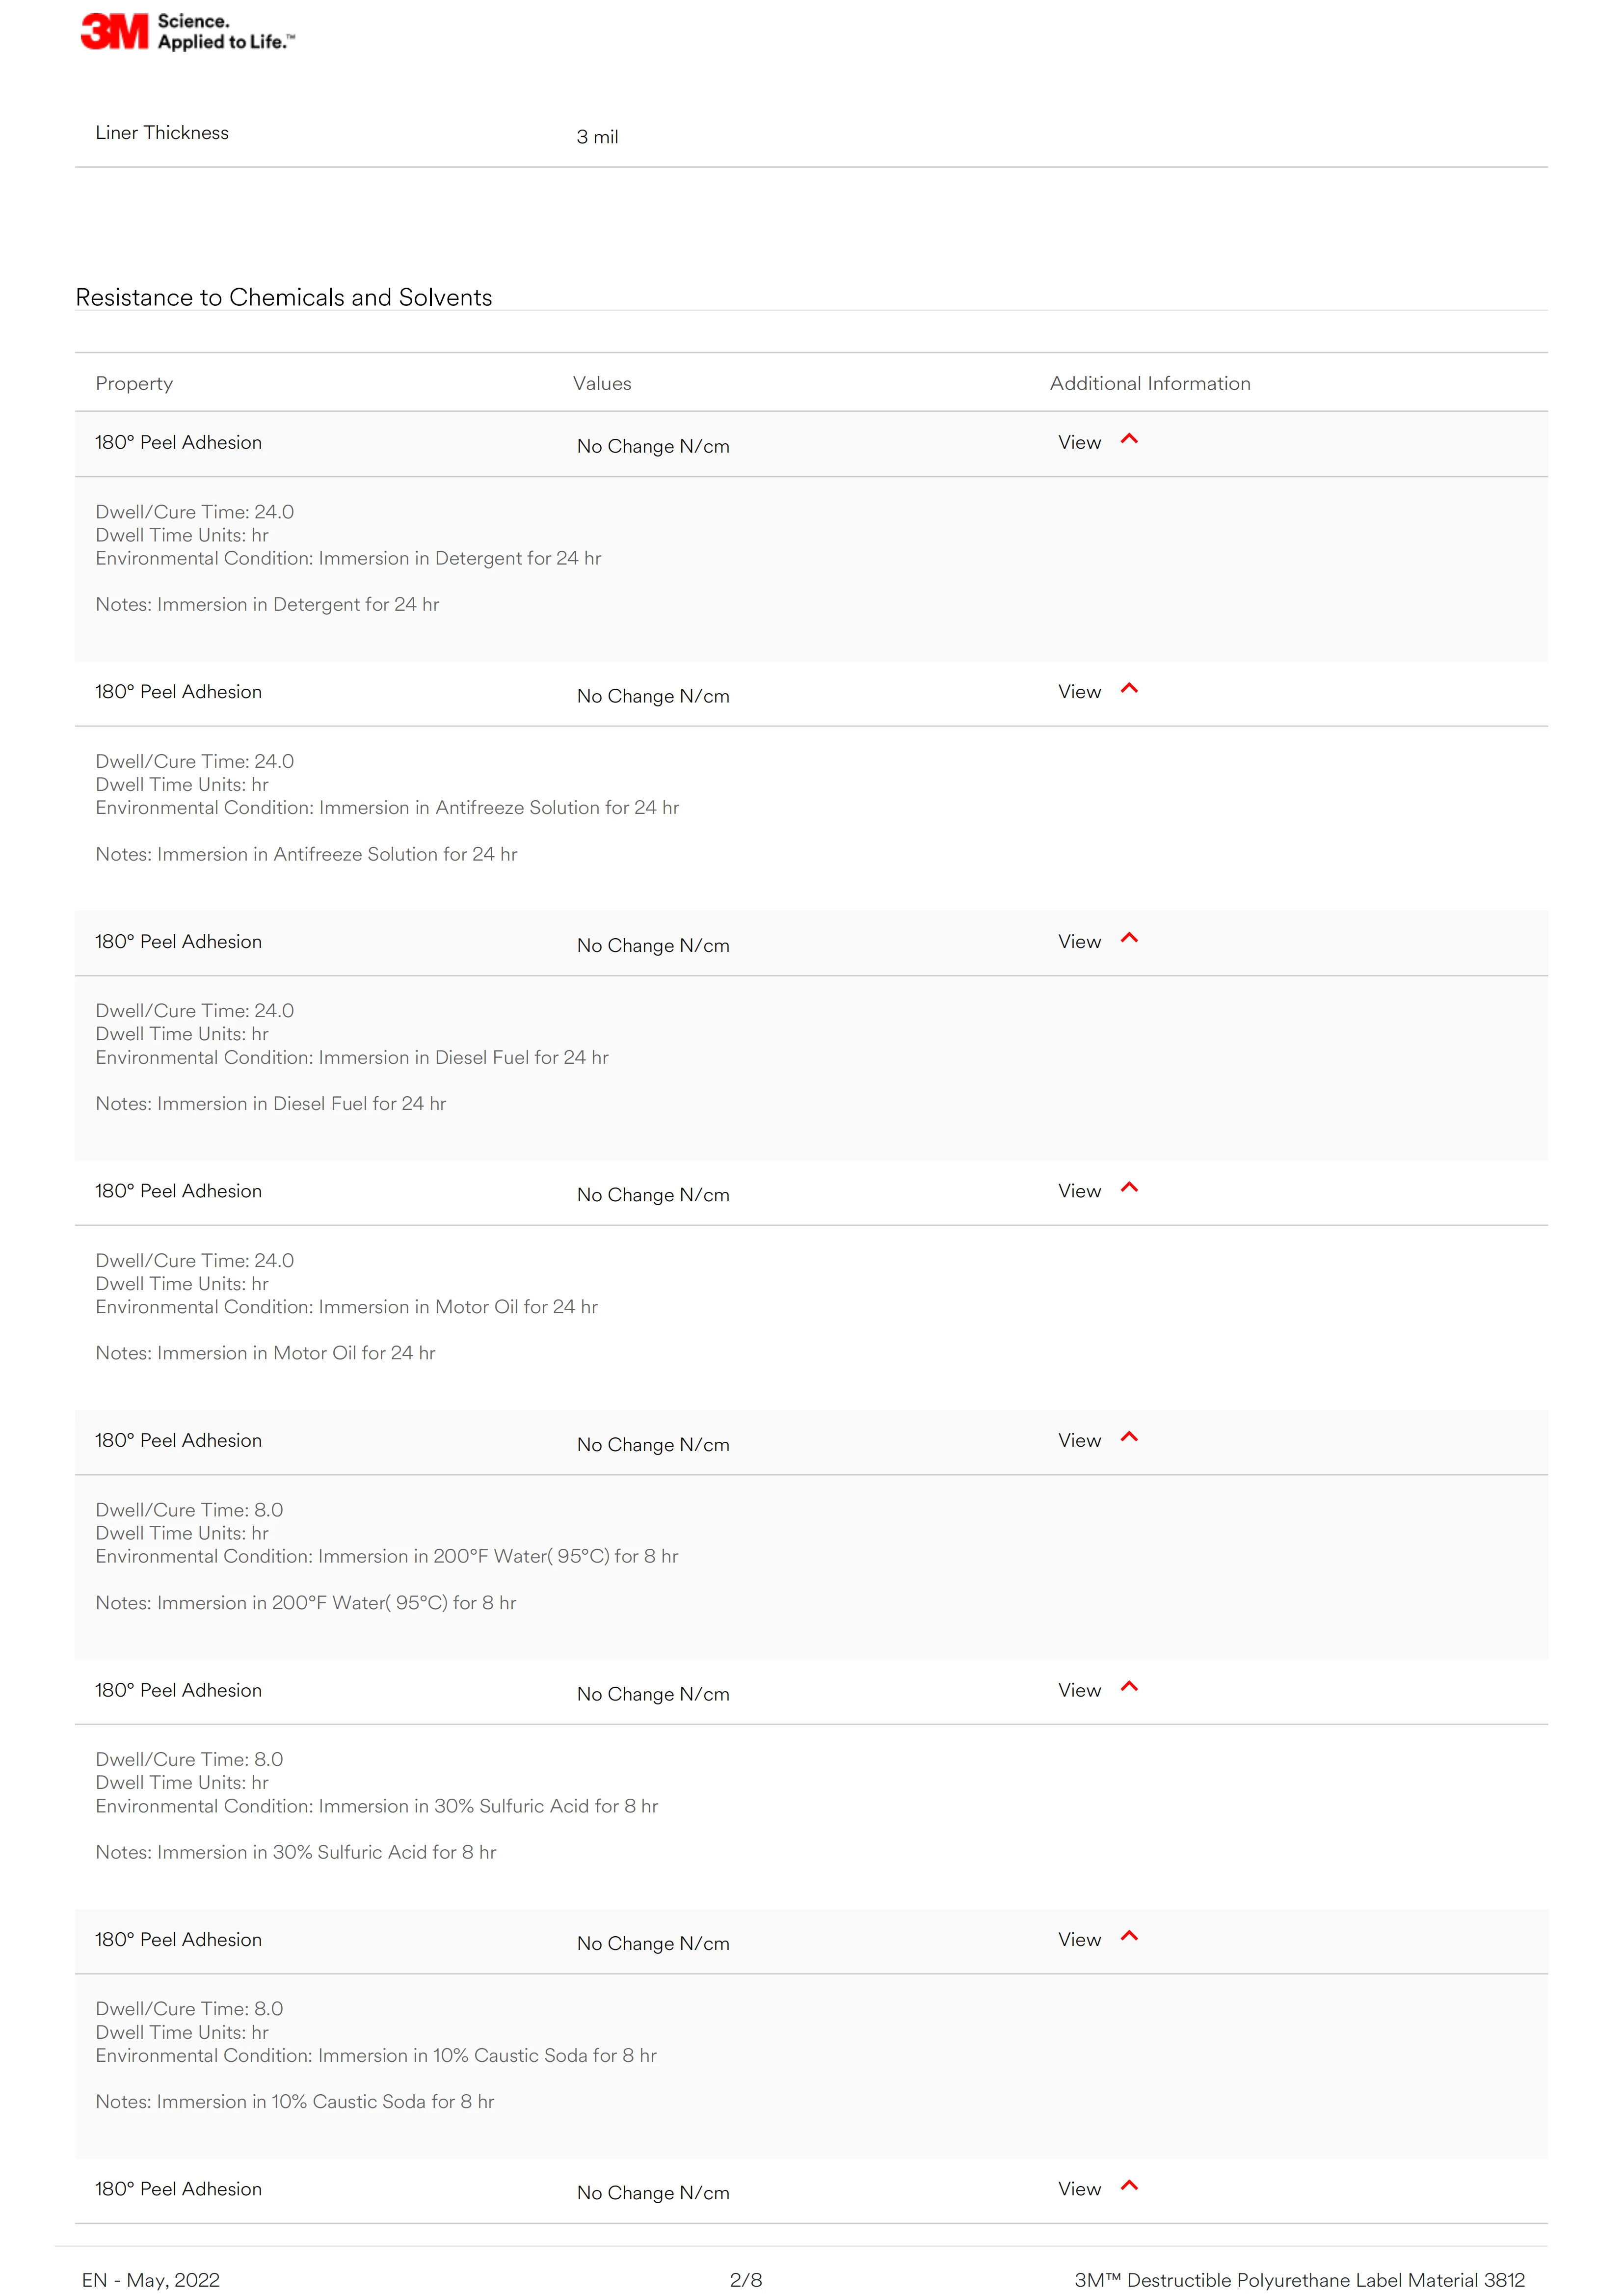Collapse the Detergent immersion row chevron

(1129, 439)
